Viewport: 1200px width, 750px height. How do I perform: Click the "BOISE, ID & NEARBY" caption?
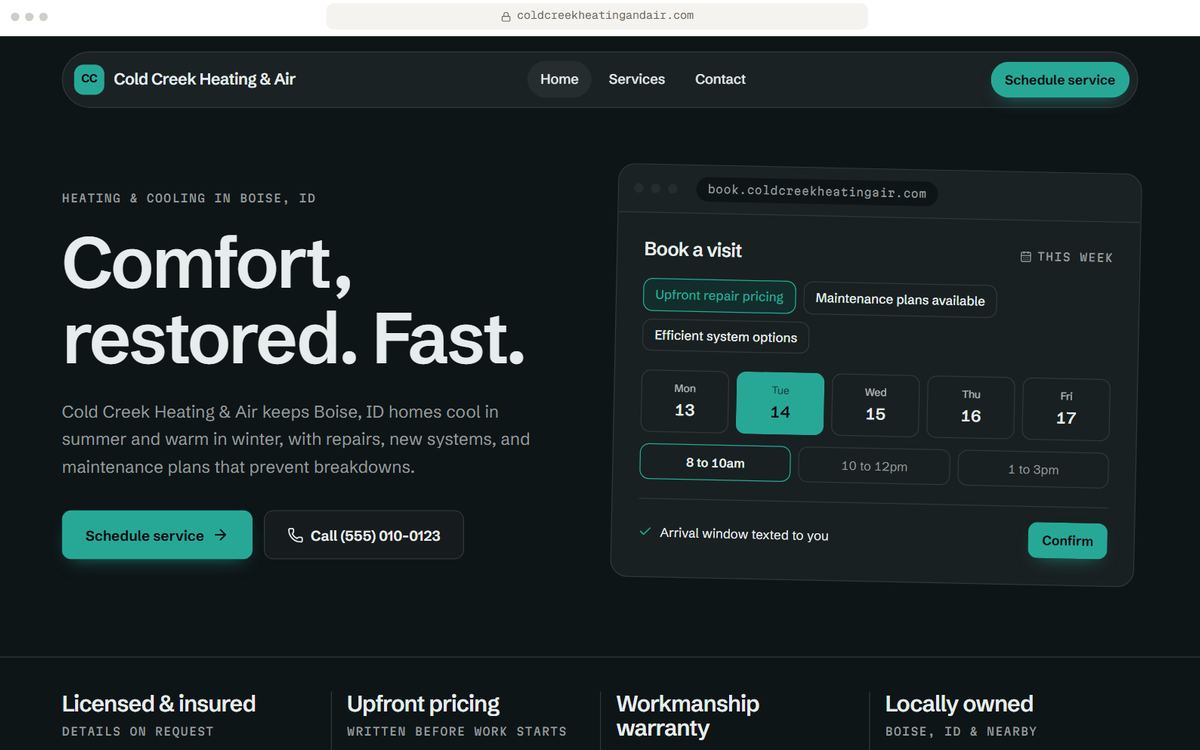click(x=961, y=732)
